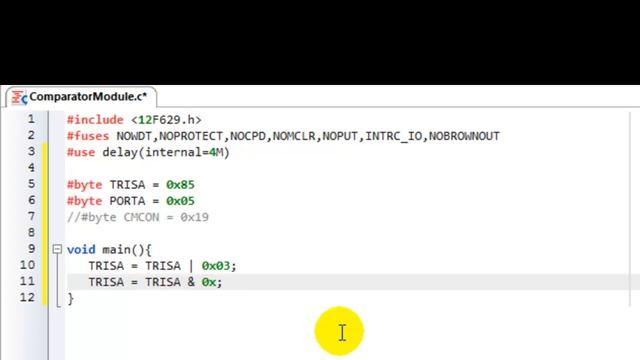Screen dimensions: 640x360
Task: Click the 0x85 address value
Action: pos(180,184)
